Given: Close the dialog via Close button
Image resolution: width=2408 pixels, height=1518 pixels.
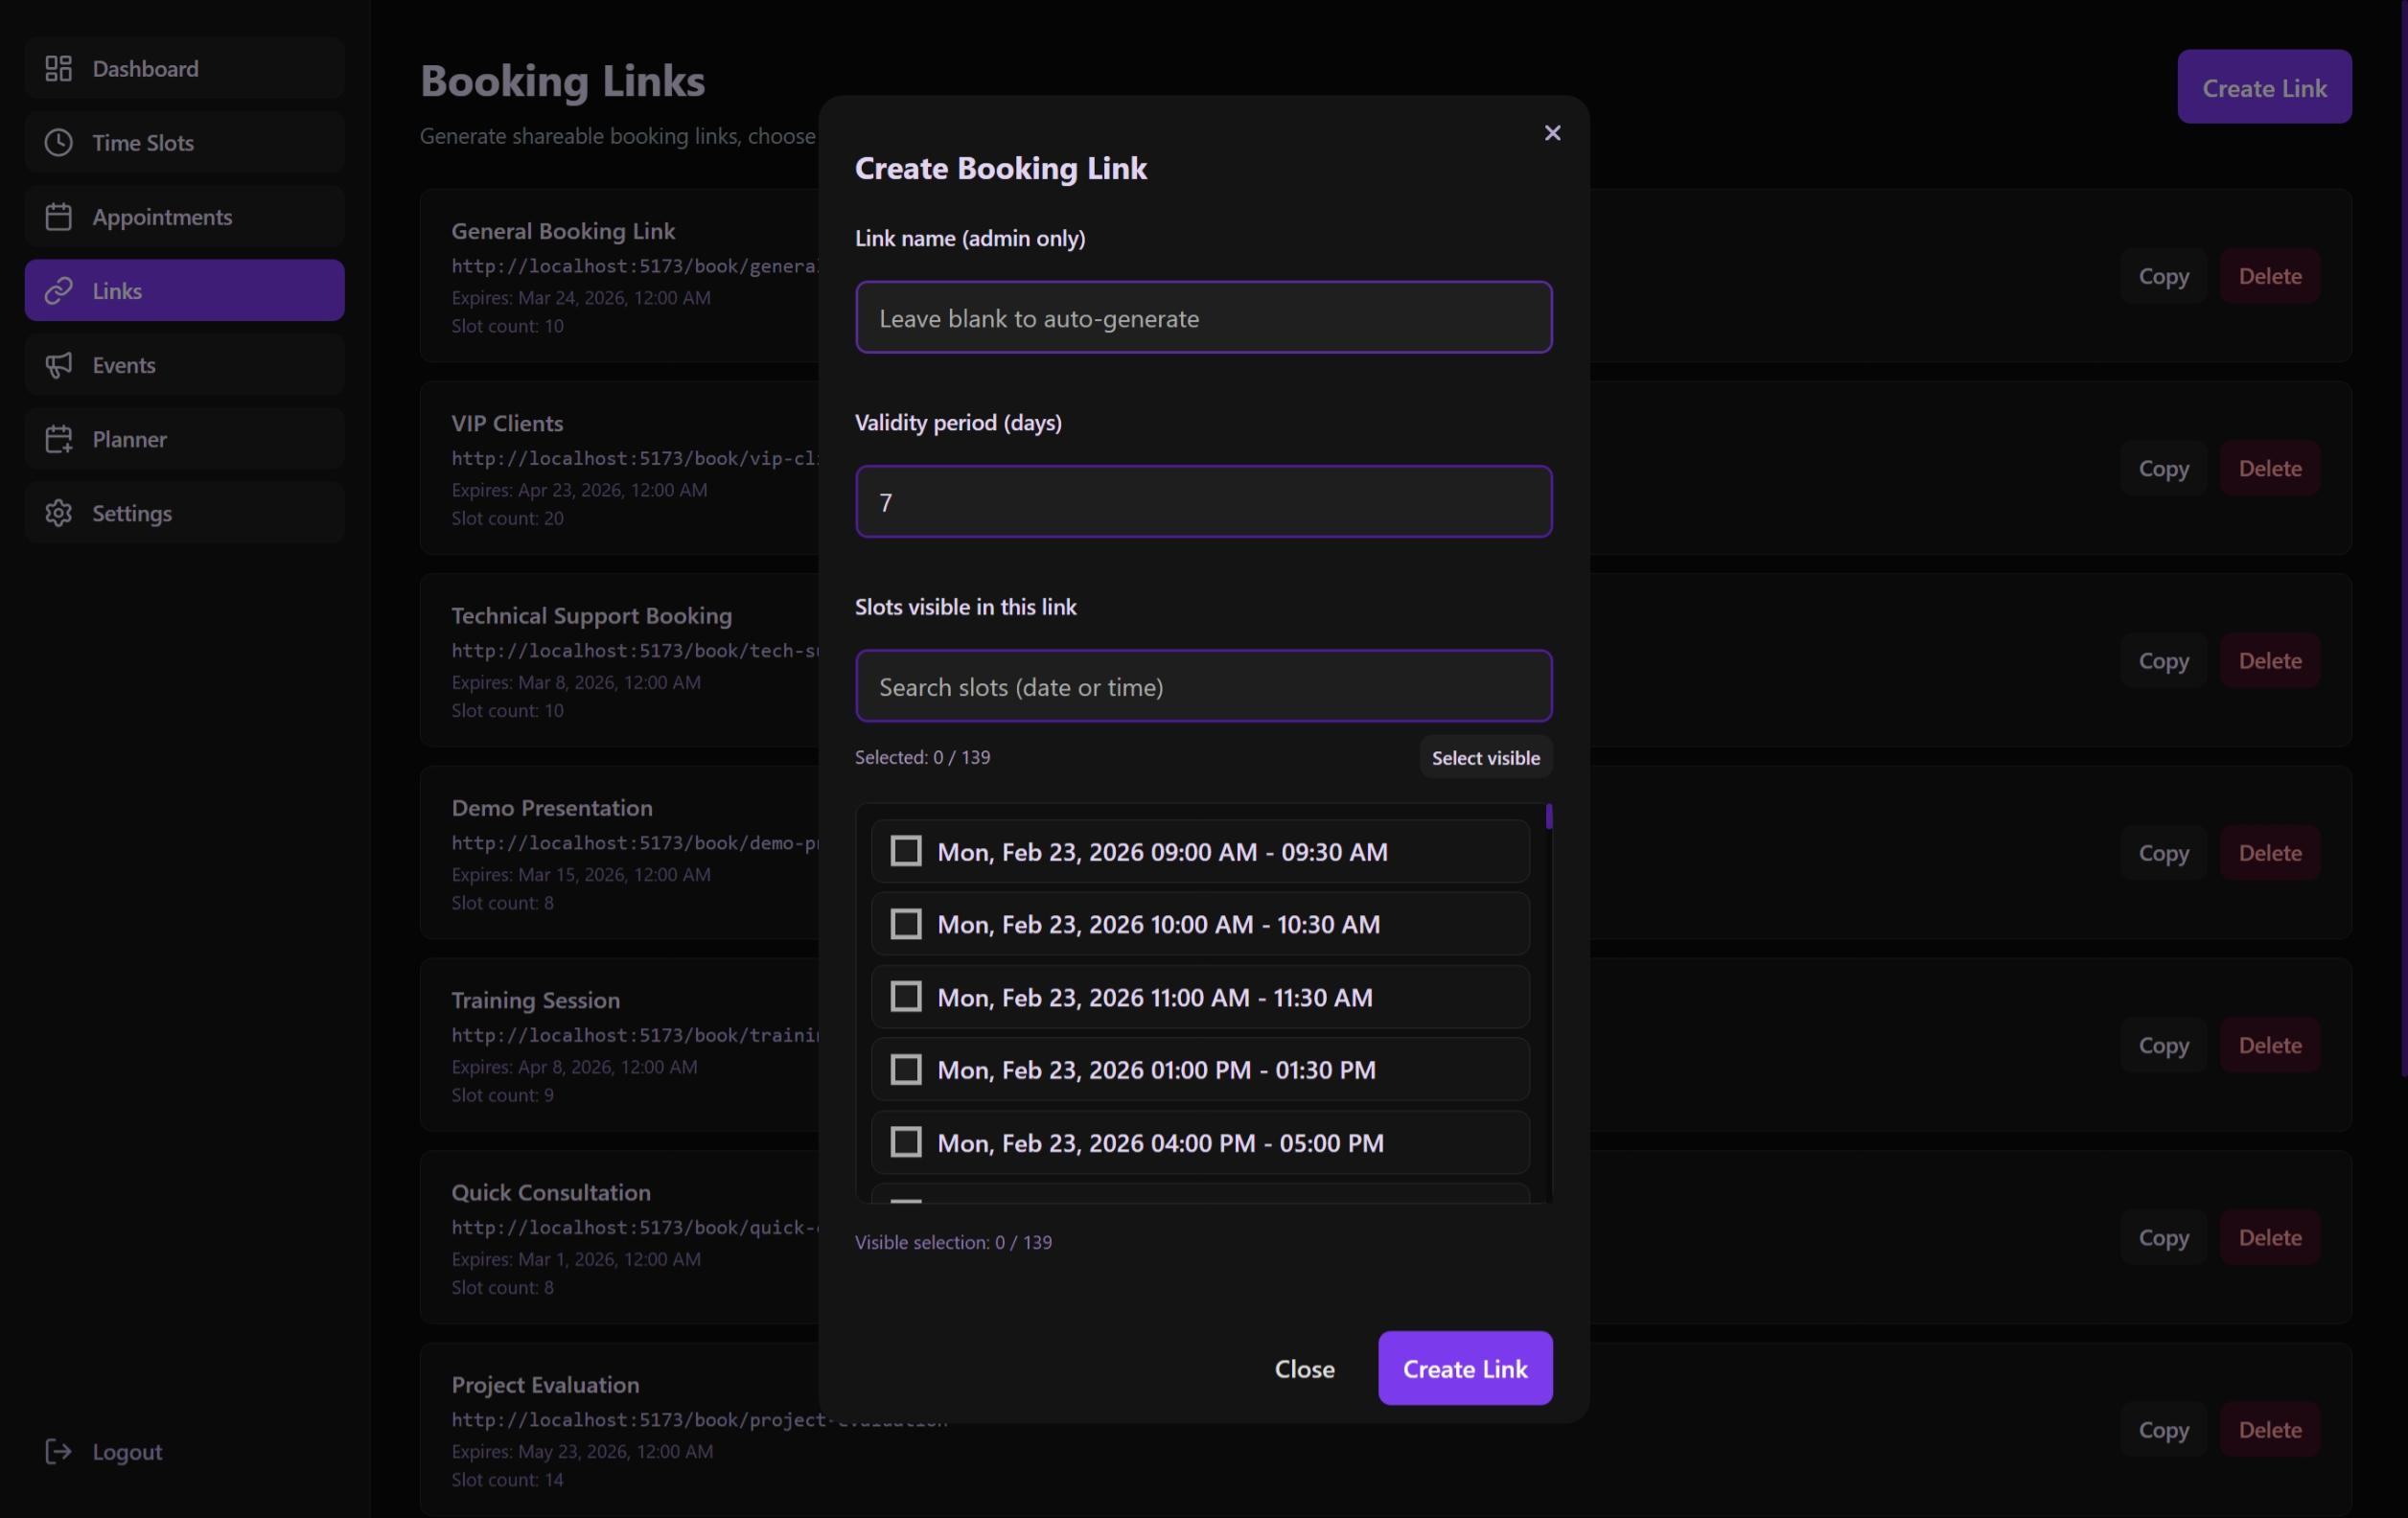Looking at the screenshot, I should [1304, 1368].
